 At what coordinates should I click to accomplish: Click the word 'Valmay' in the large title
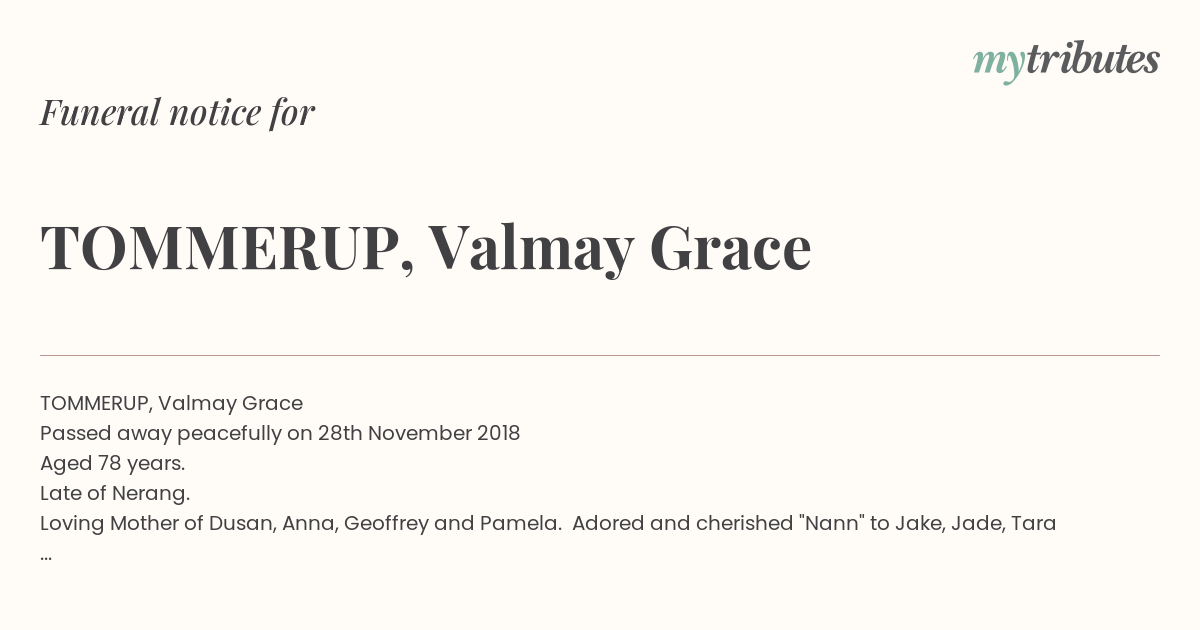click(x=531, y=249)
